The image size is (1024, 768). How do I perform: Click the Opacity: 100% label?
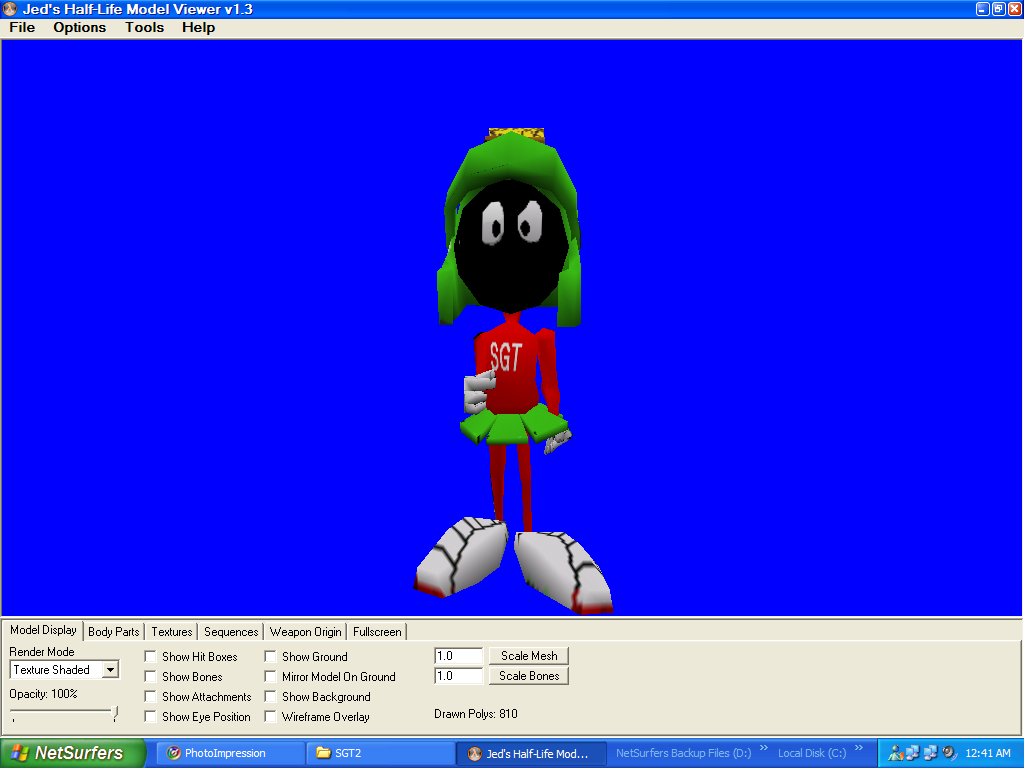(x=43, y=694)
